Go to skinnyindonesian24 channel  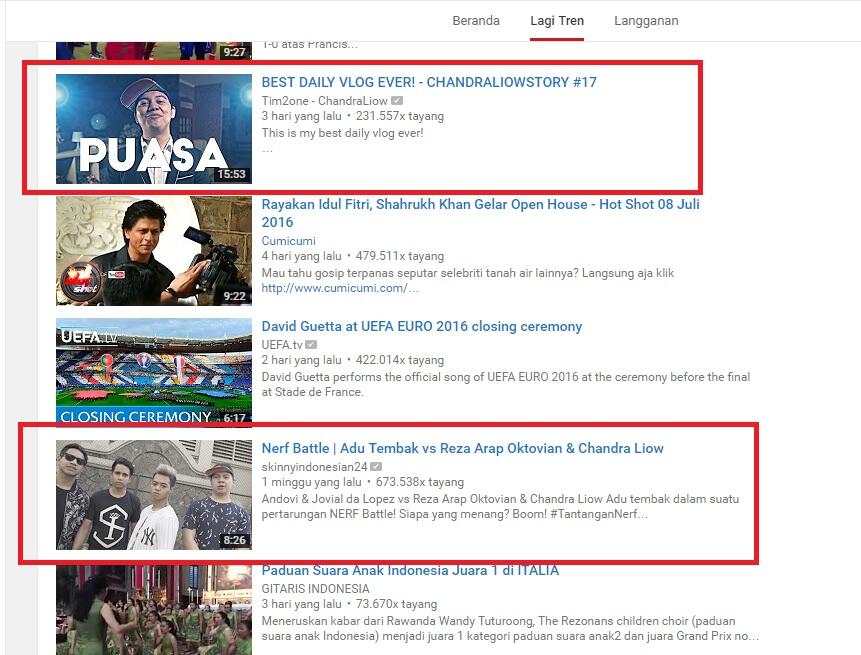[314, 467]
